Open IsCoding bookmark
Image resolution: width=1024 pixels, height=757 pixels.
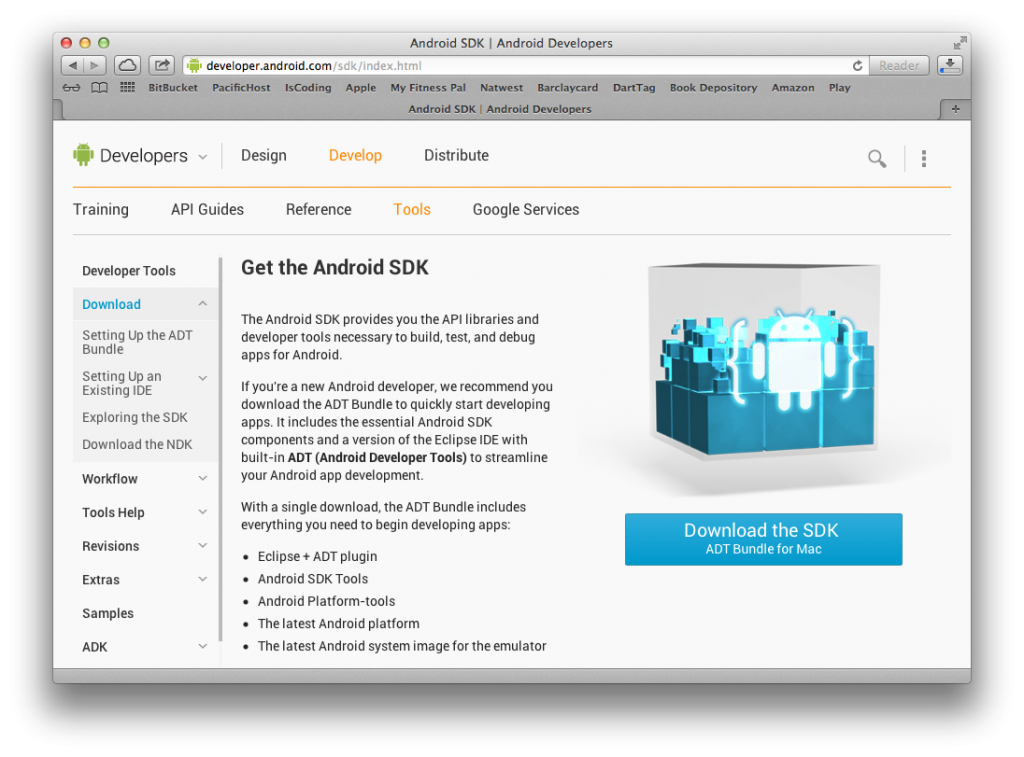tap(308, 88)
